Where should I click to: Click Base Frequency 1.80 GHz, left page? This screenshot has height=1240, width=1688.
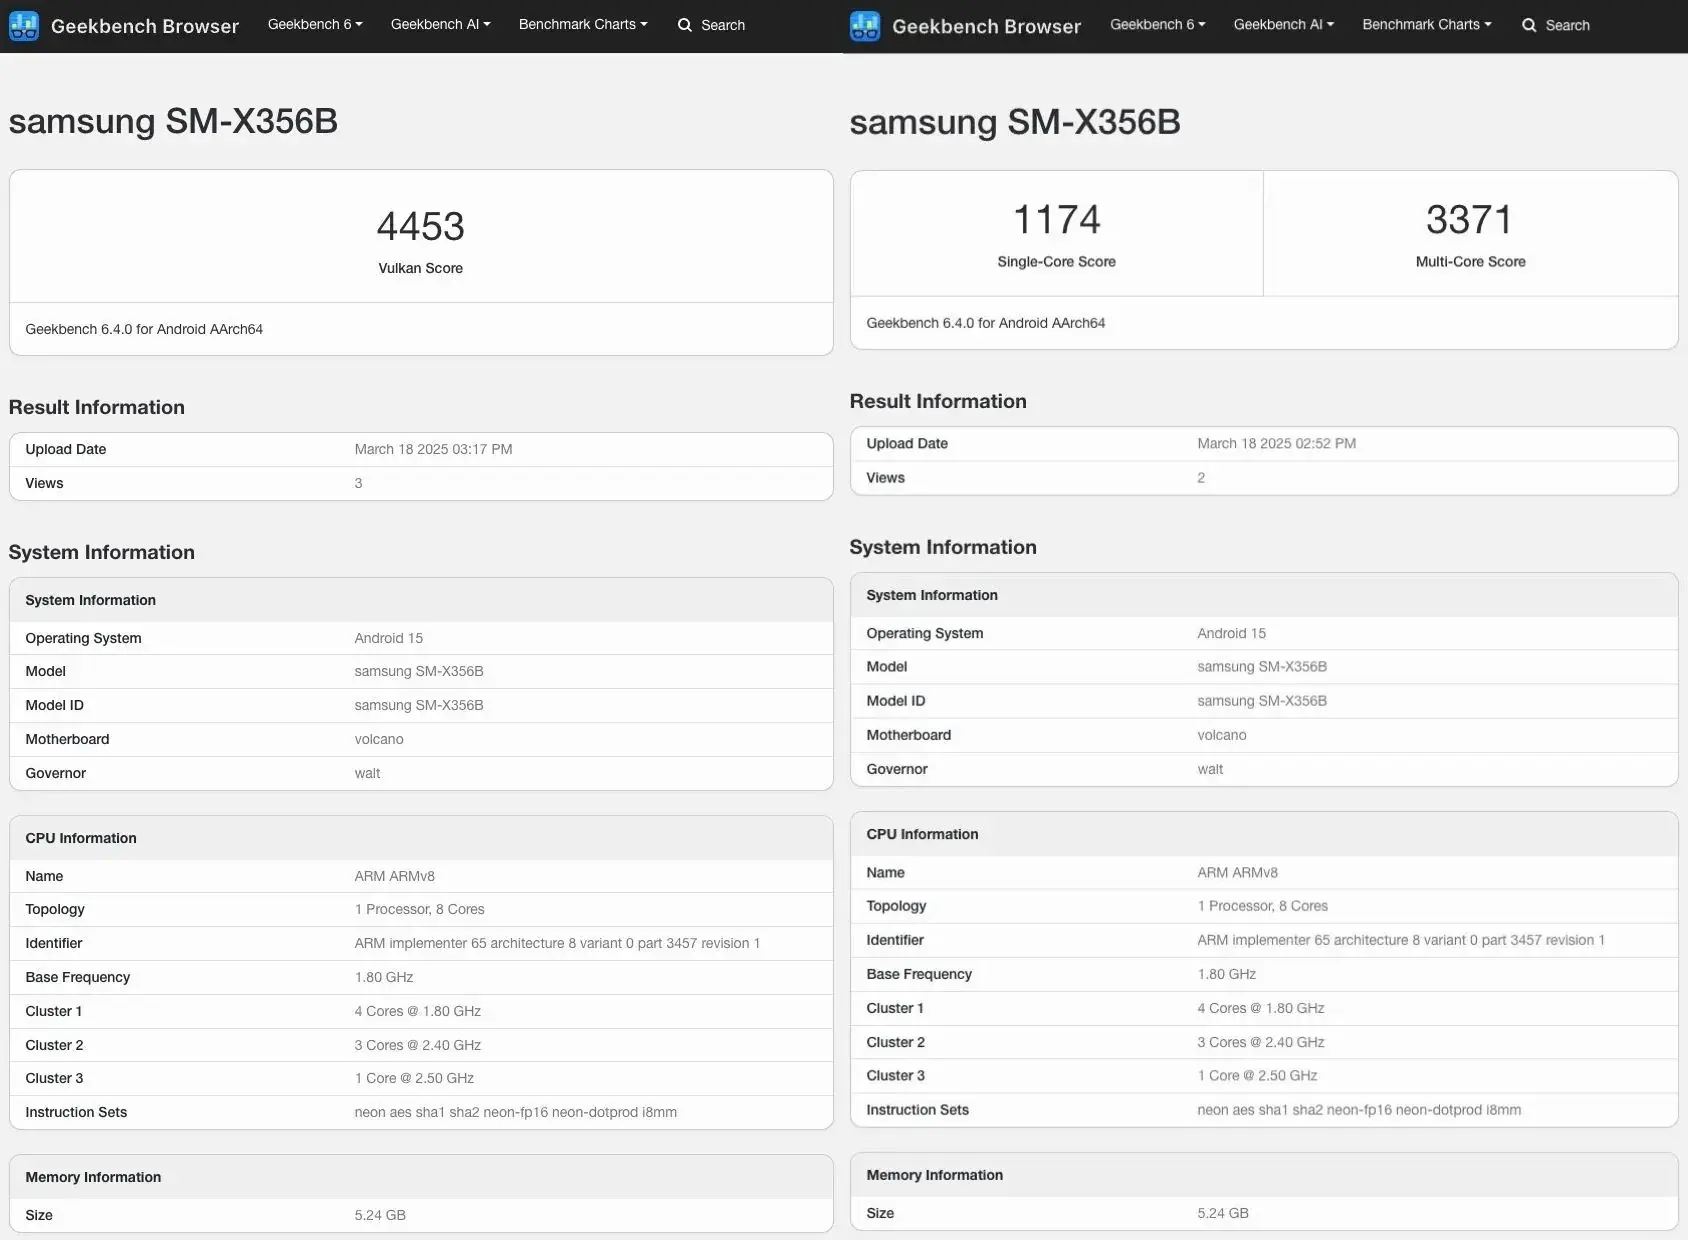click(x=384, y=978)
